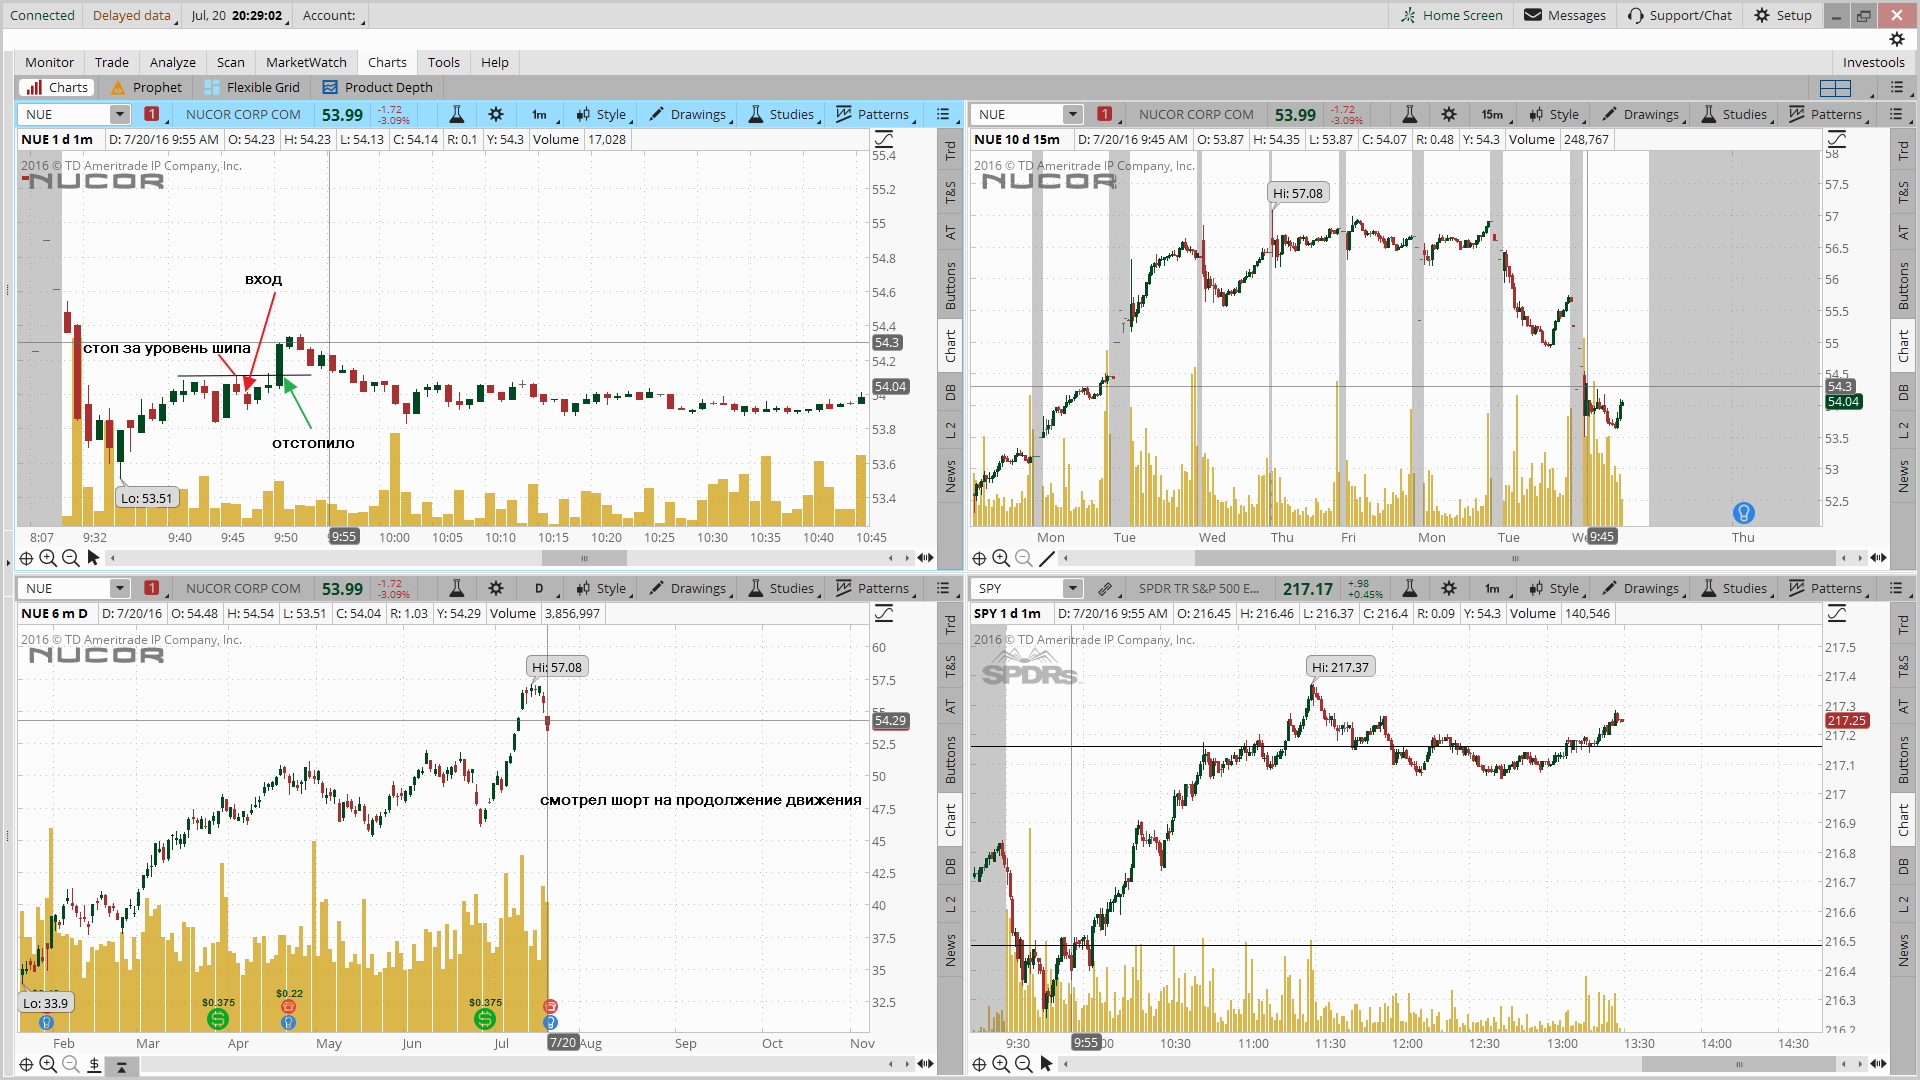Image resolution: width=1920 pixels, height=1080 pixels.
Task: Open the Flexible Grid subtab
Action: click(252, 87)
